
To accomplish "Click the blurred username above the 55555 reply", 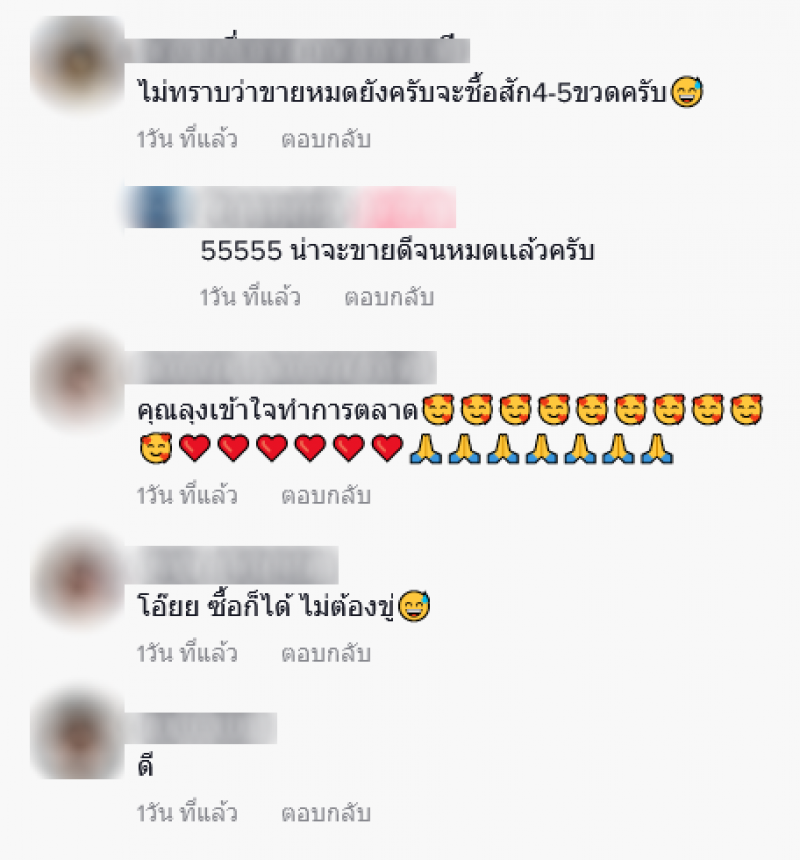I will (x=291, y=207).
